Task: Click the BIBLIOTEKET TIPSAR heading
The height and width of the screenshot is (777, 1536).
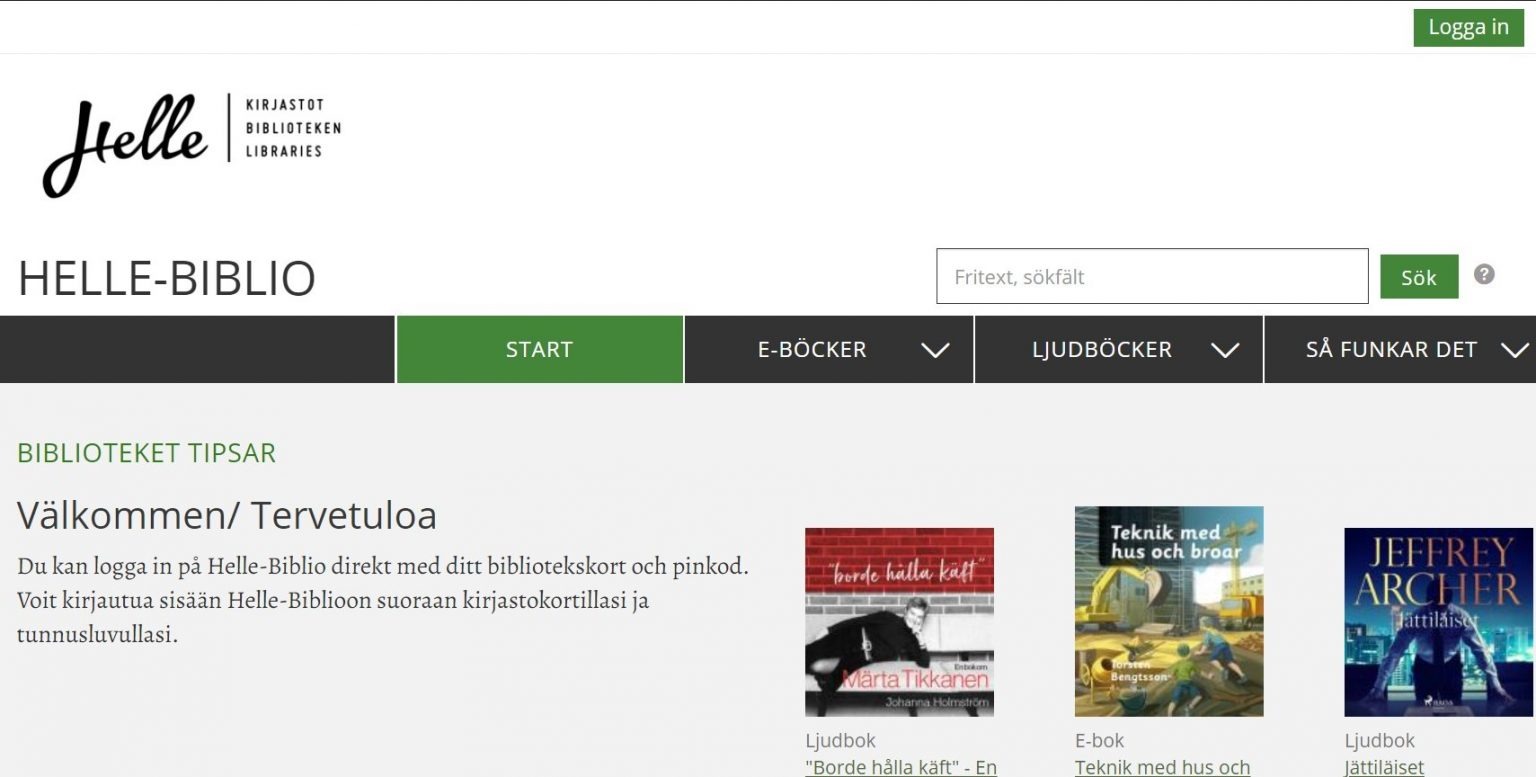Action: [x=146, y=453]
